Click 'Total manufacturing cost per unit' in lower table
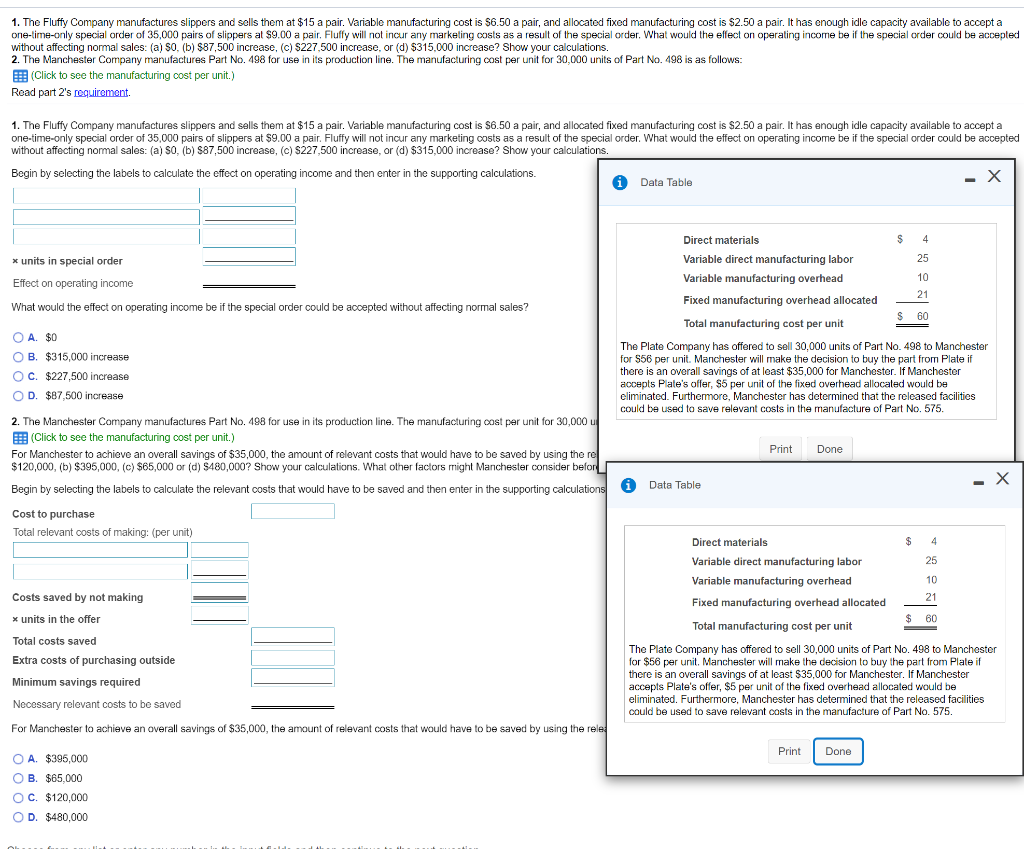This screenshot has height=849, width=1024. click(x=772, y=626)
